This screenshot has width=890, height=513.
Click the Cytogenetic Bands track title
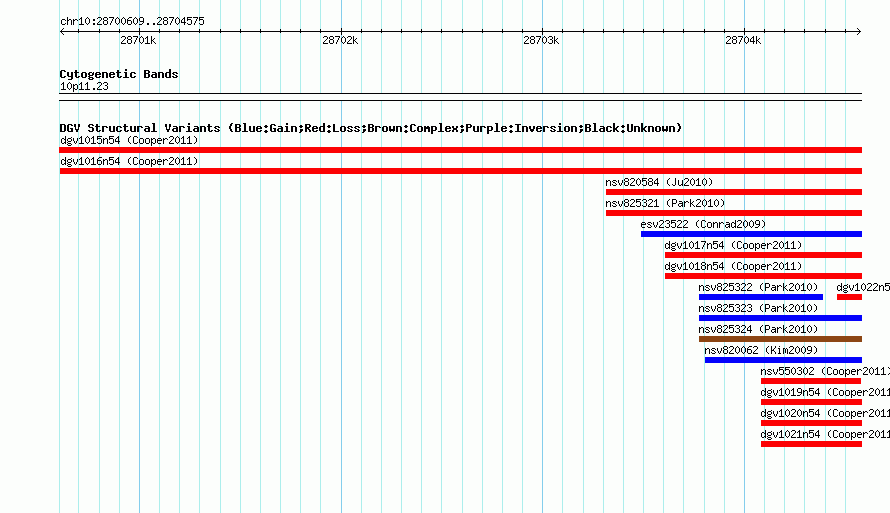(x=119, y=74)
